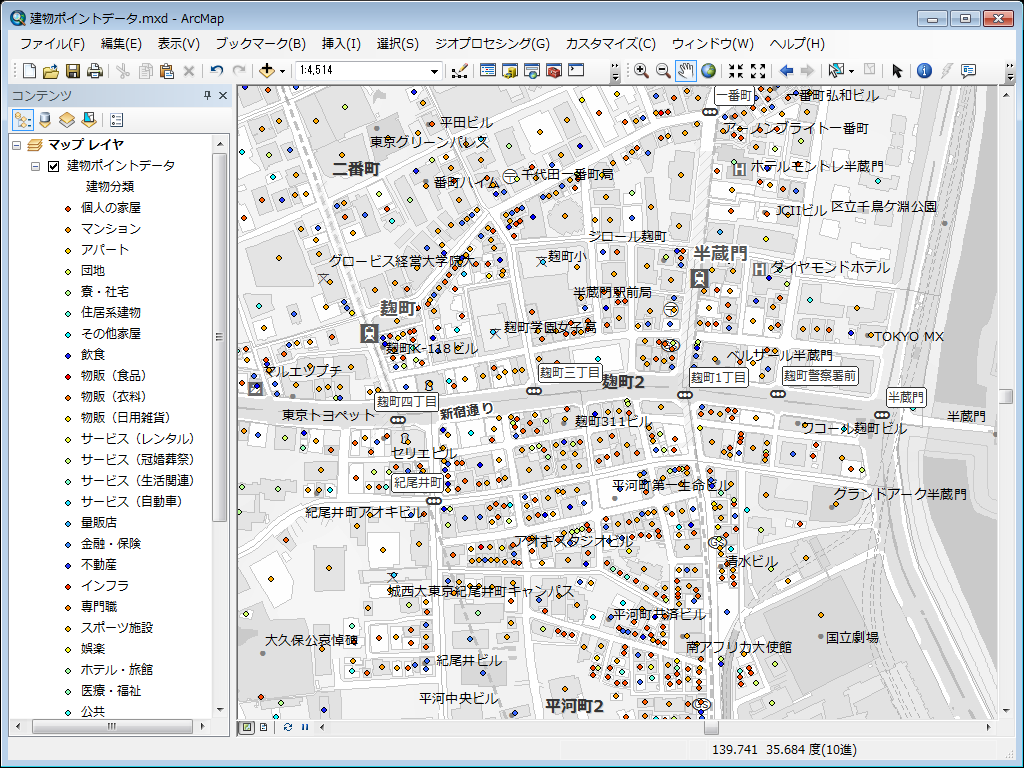The image size is (1024, 768).
Task: Click the Add Data button
Action: click(266, 71)
